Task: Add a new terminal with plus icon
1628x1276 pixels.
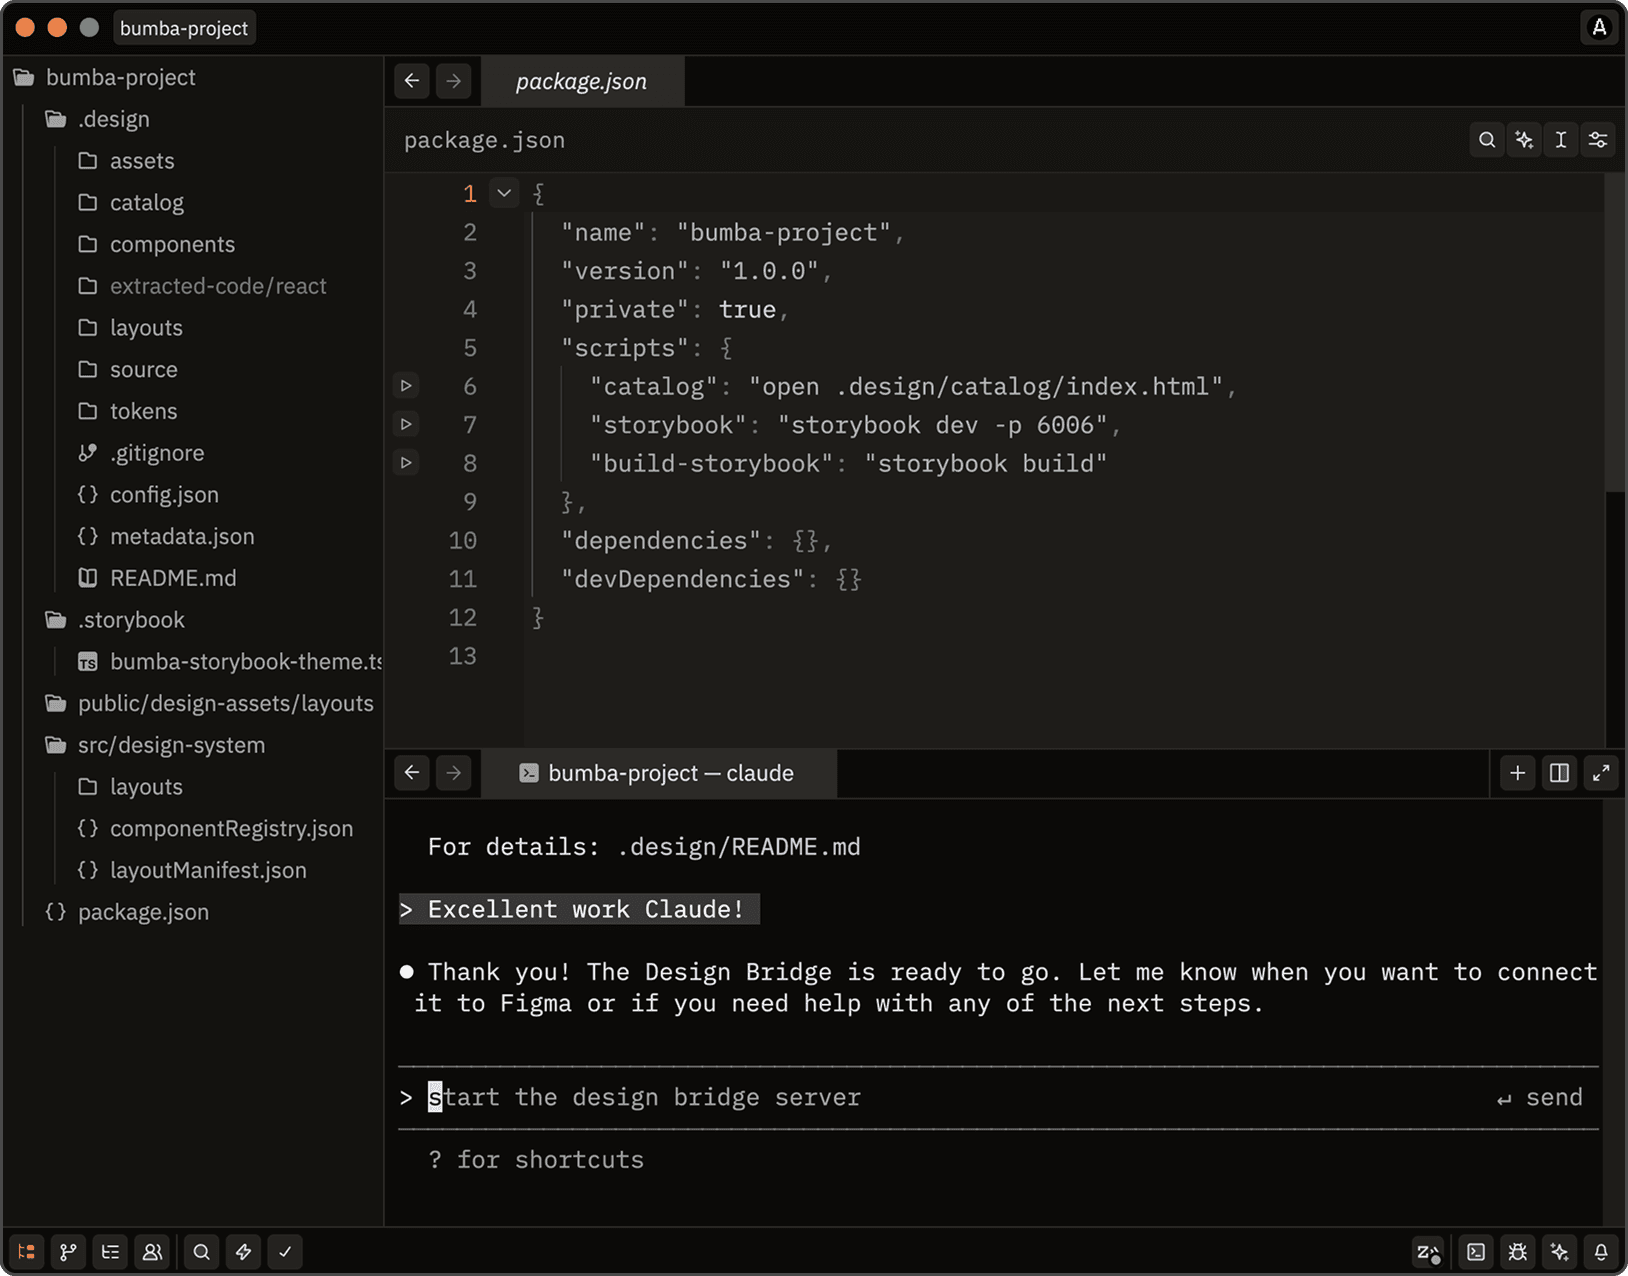Action: (1518, 773)
